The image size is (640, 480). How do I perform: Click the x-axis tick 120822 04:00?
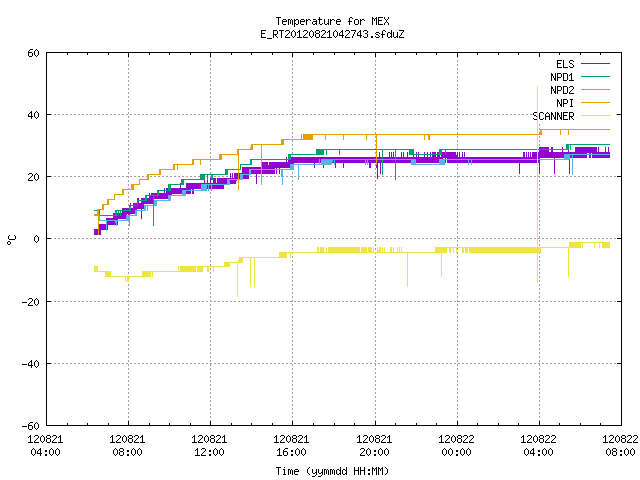tap(538, 446)
